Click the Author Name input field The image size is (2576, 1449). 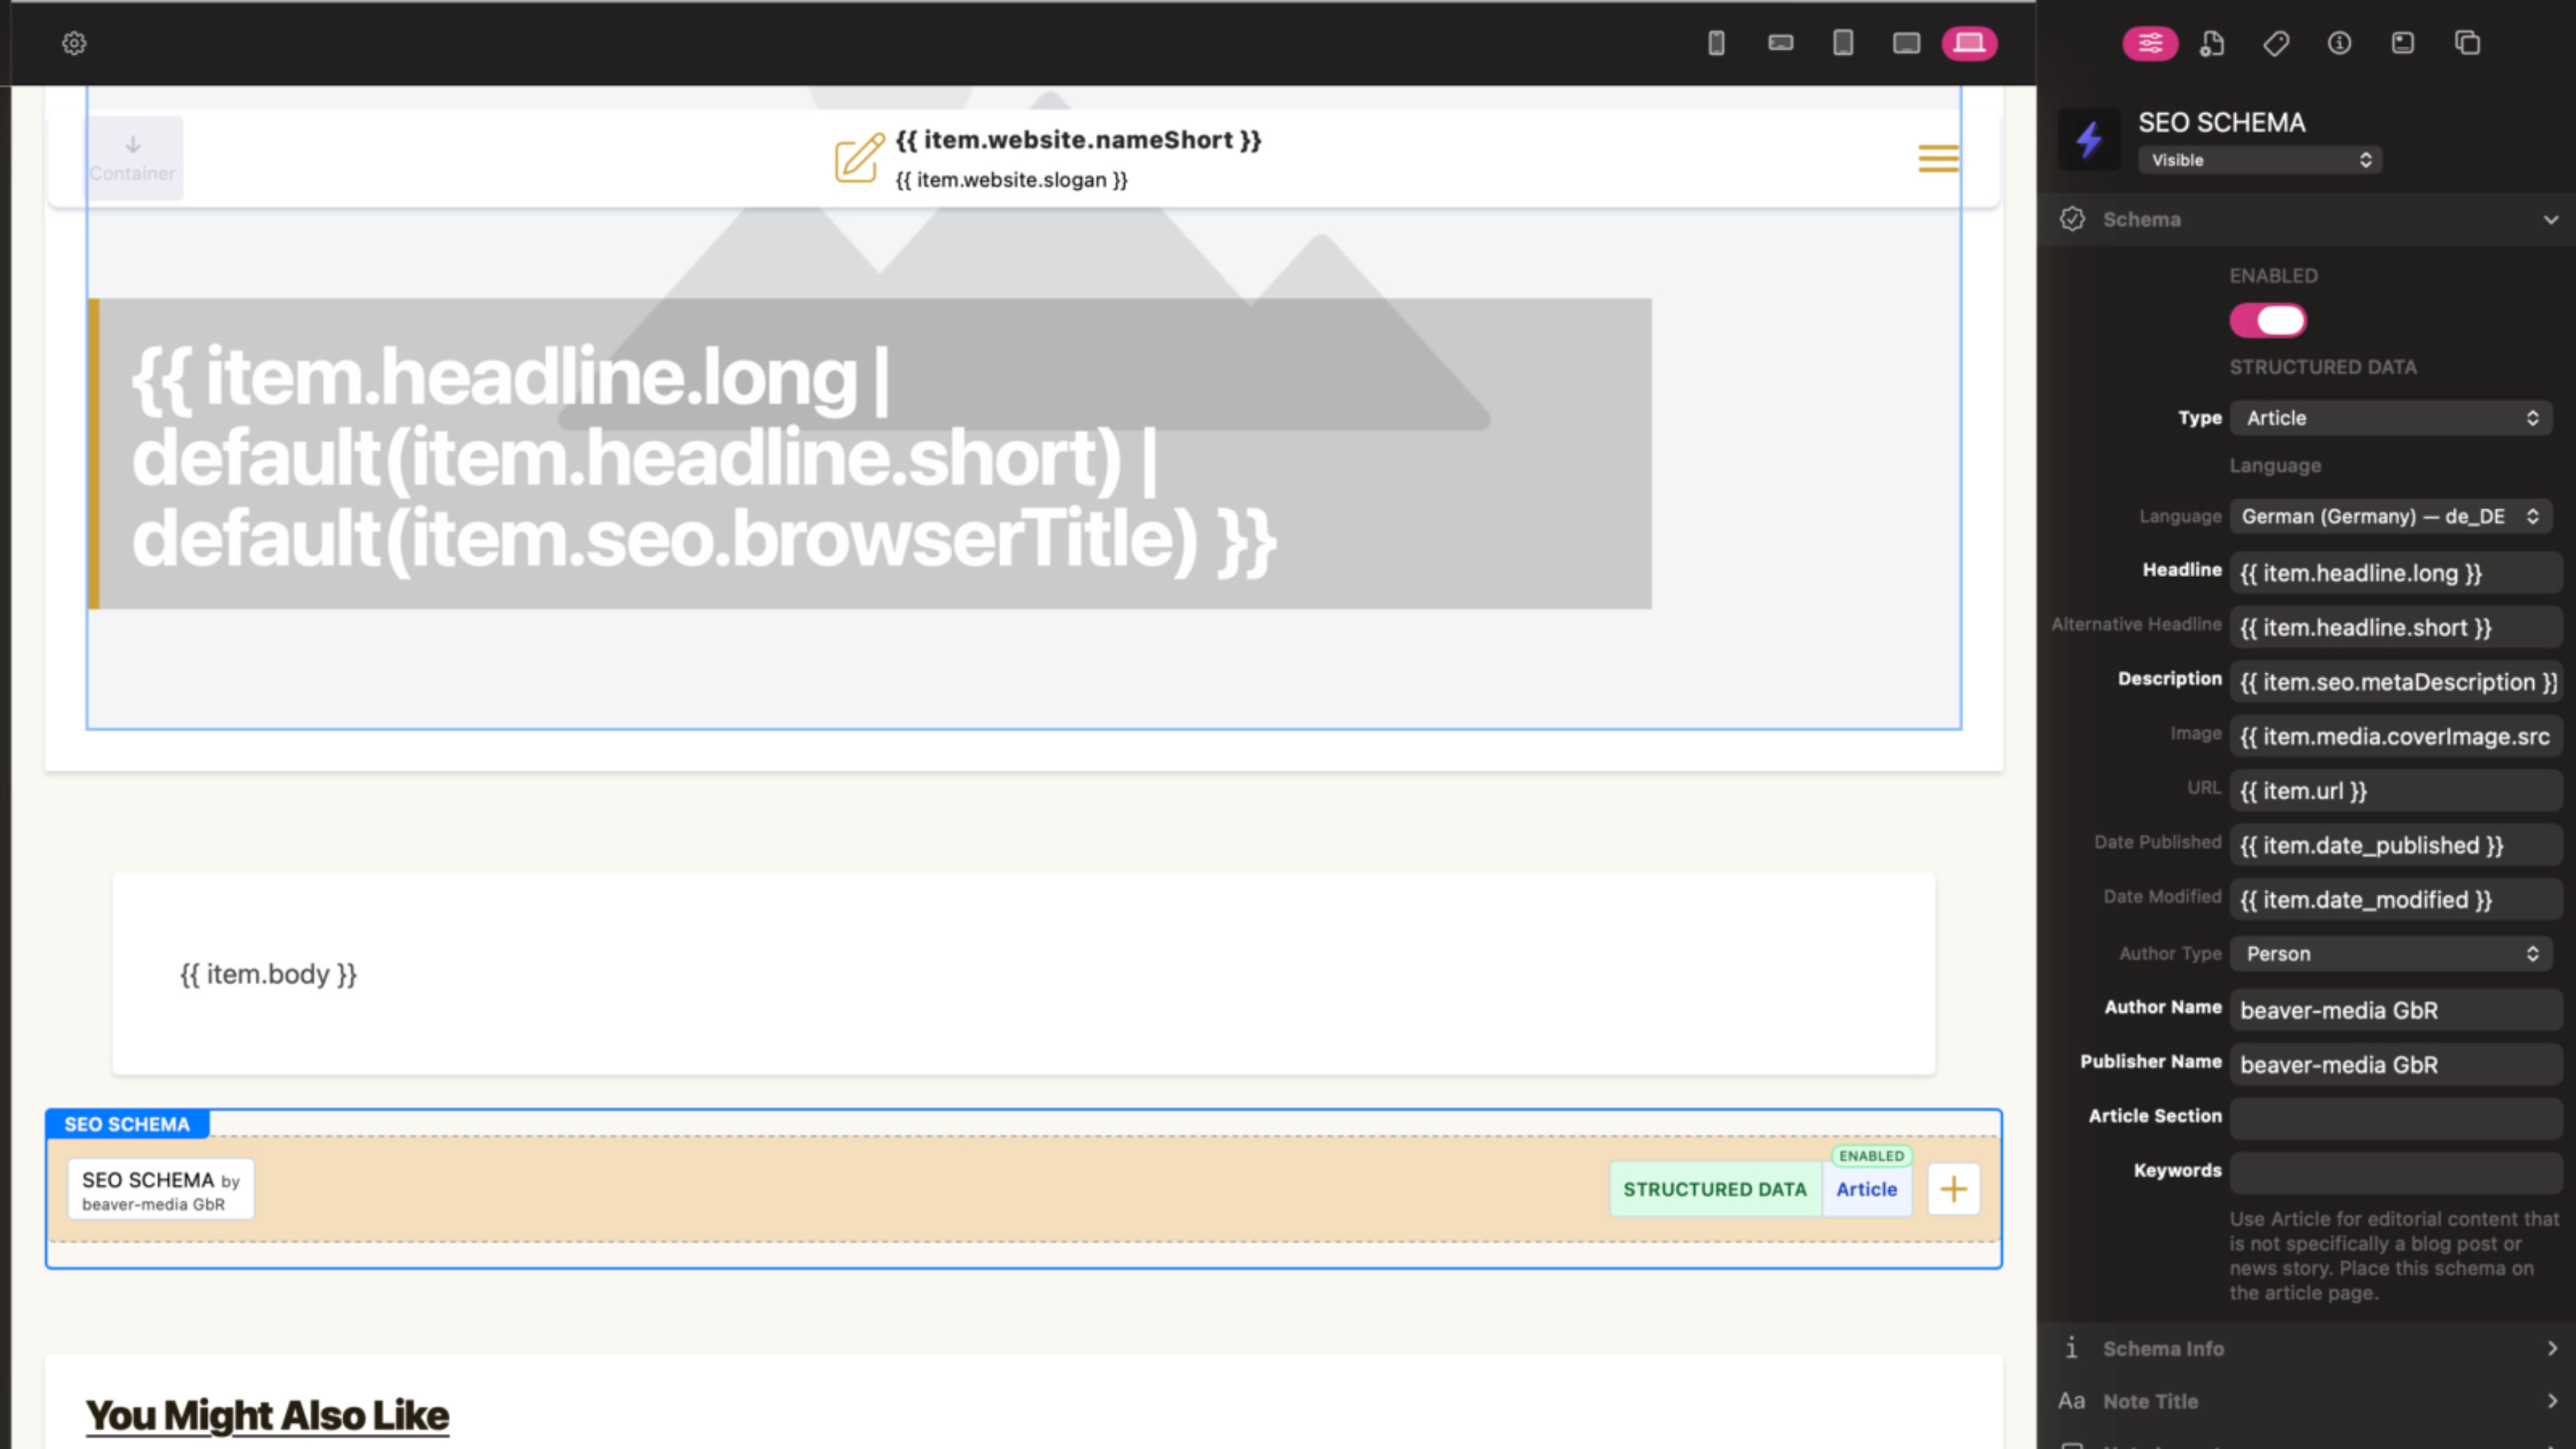click(2396, 1010)
